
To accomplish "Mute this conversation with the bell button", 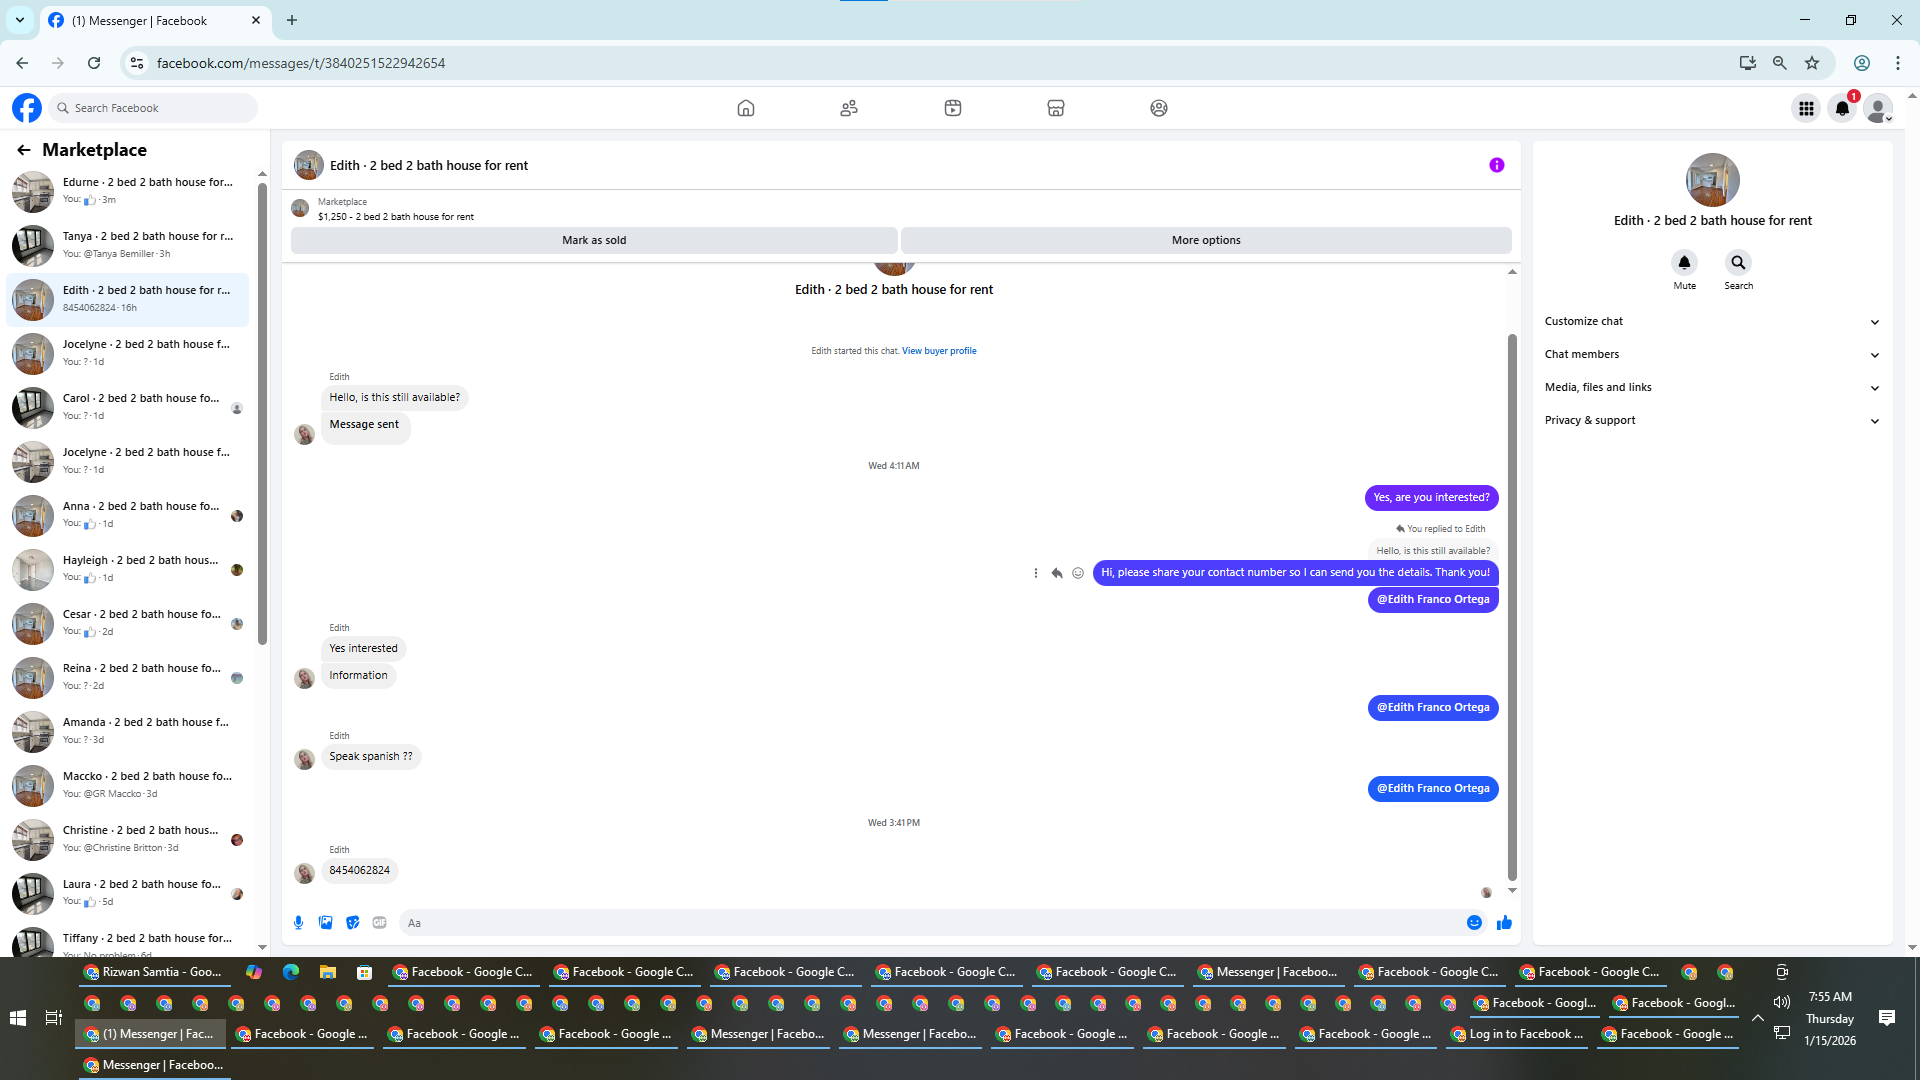I will coord(1684,263).
